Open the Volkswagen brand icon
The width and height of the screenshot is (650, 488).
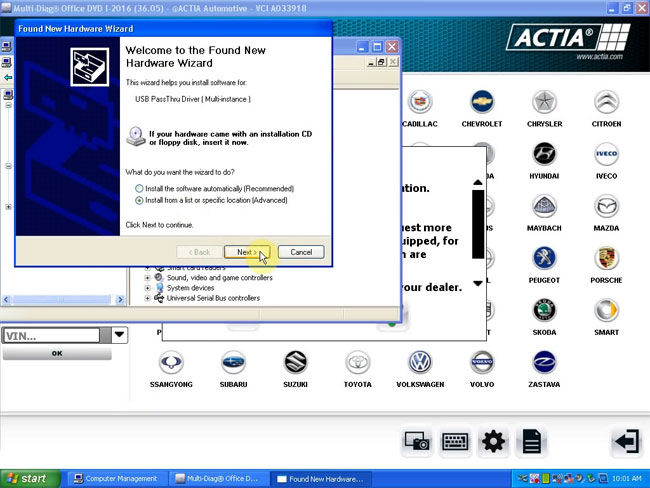[x=420, y=362]
